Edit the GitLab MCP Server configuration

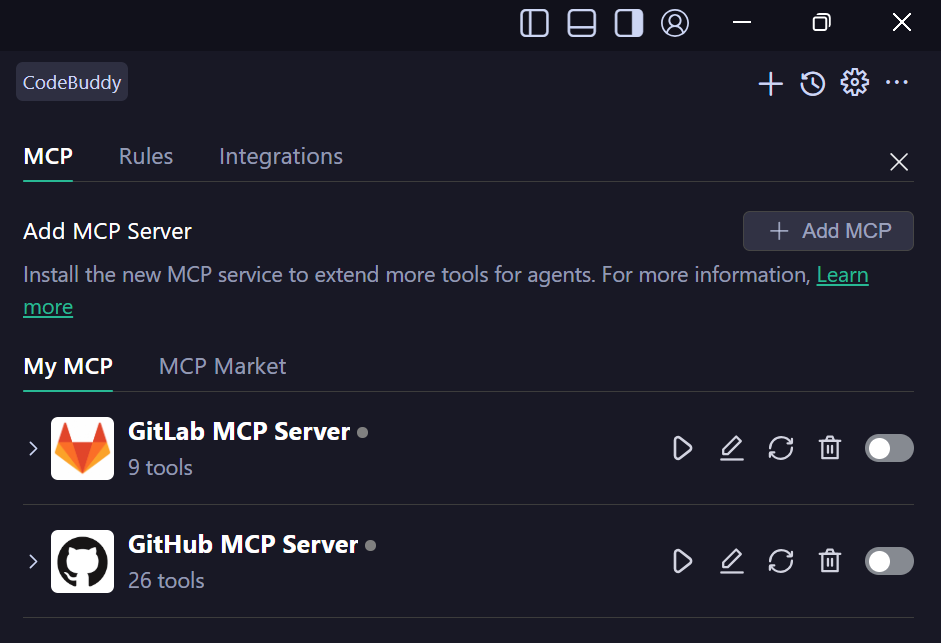click(x=732, y=448)
